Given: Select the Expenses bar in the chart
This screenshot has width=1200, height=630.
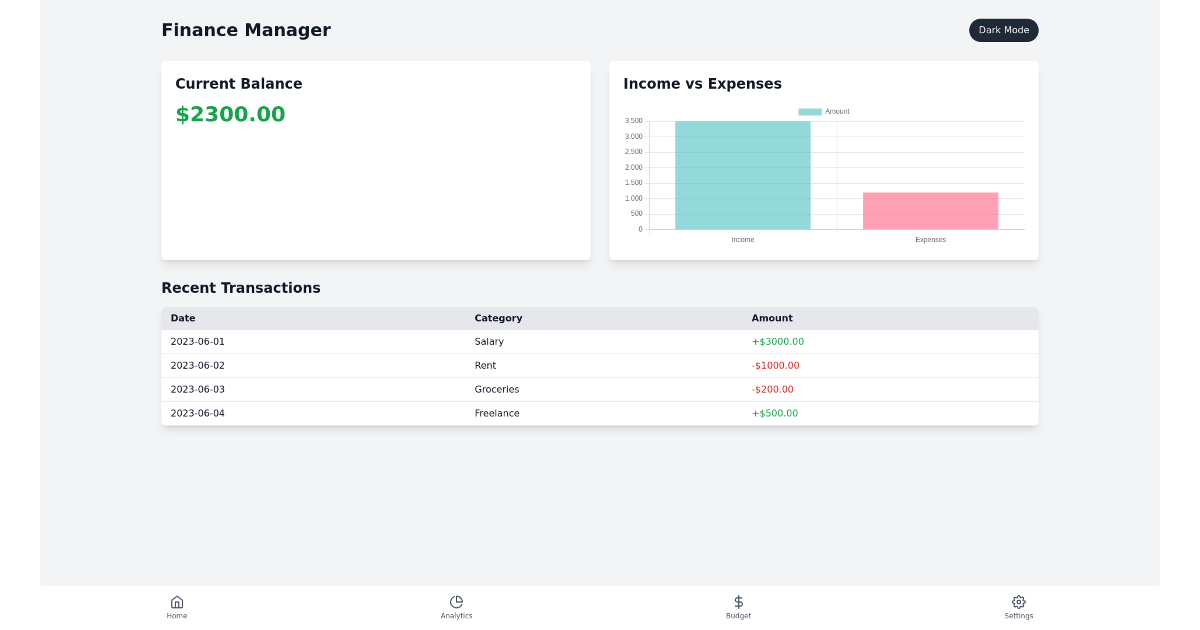Looking at the screenshot, I should click(930, 210).
